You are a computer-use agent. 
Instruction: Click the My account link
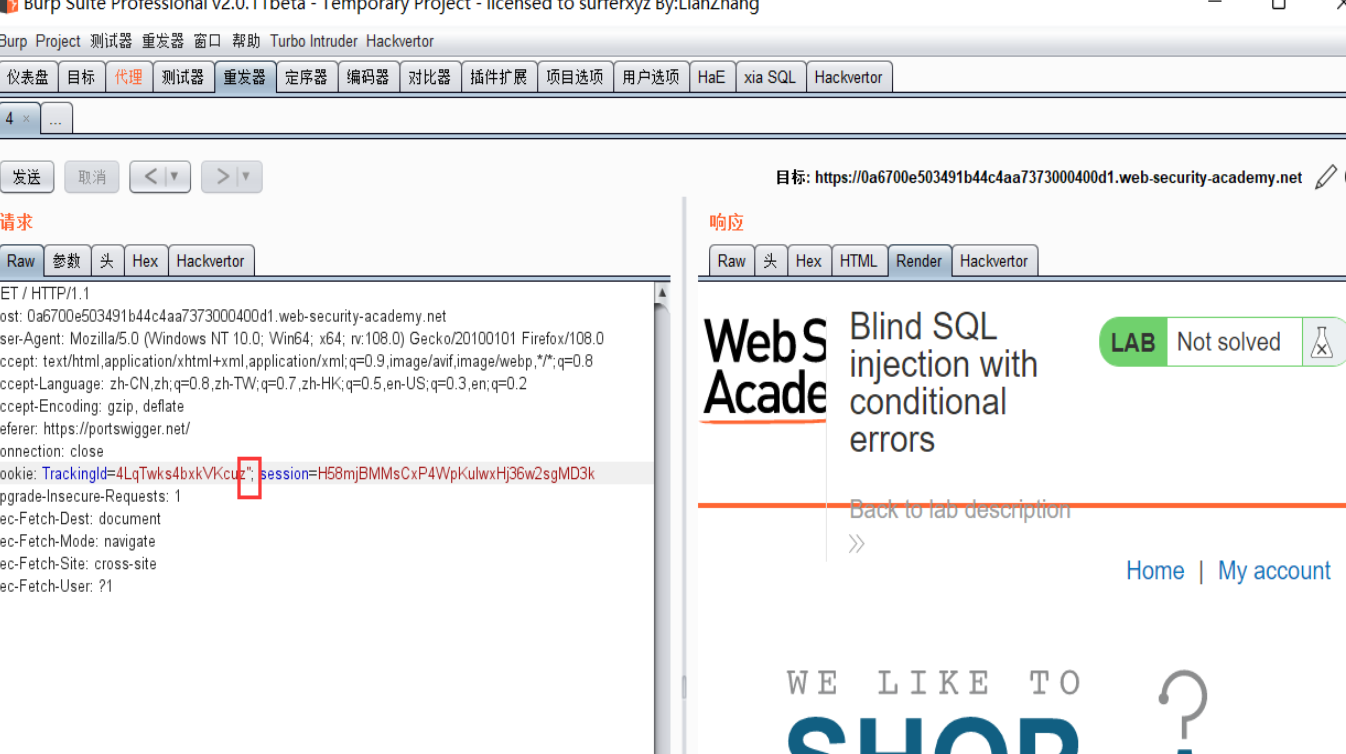[1274, 571]
